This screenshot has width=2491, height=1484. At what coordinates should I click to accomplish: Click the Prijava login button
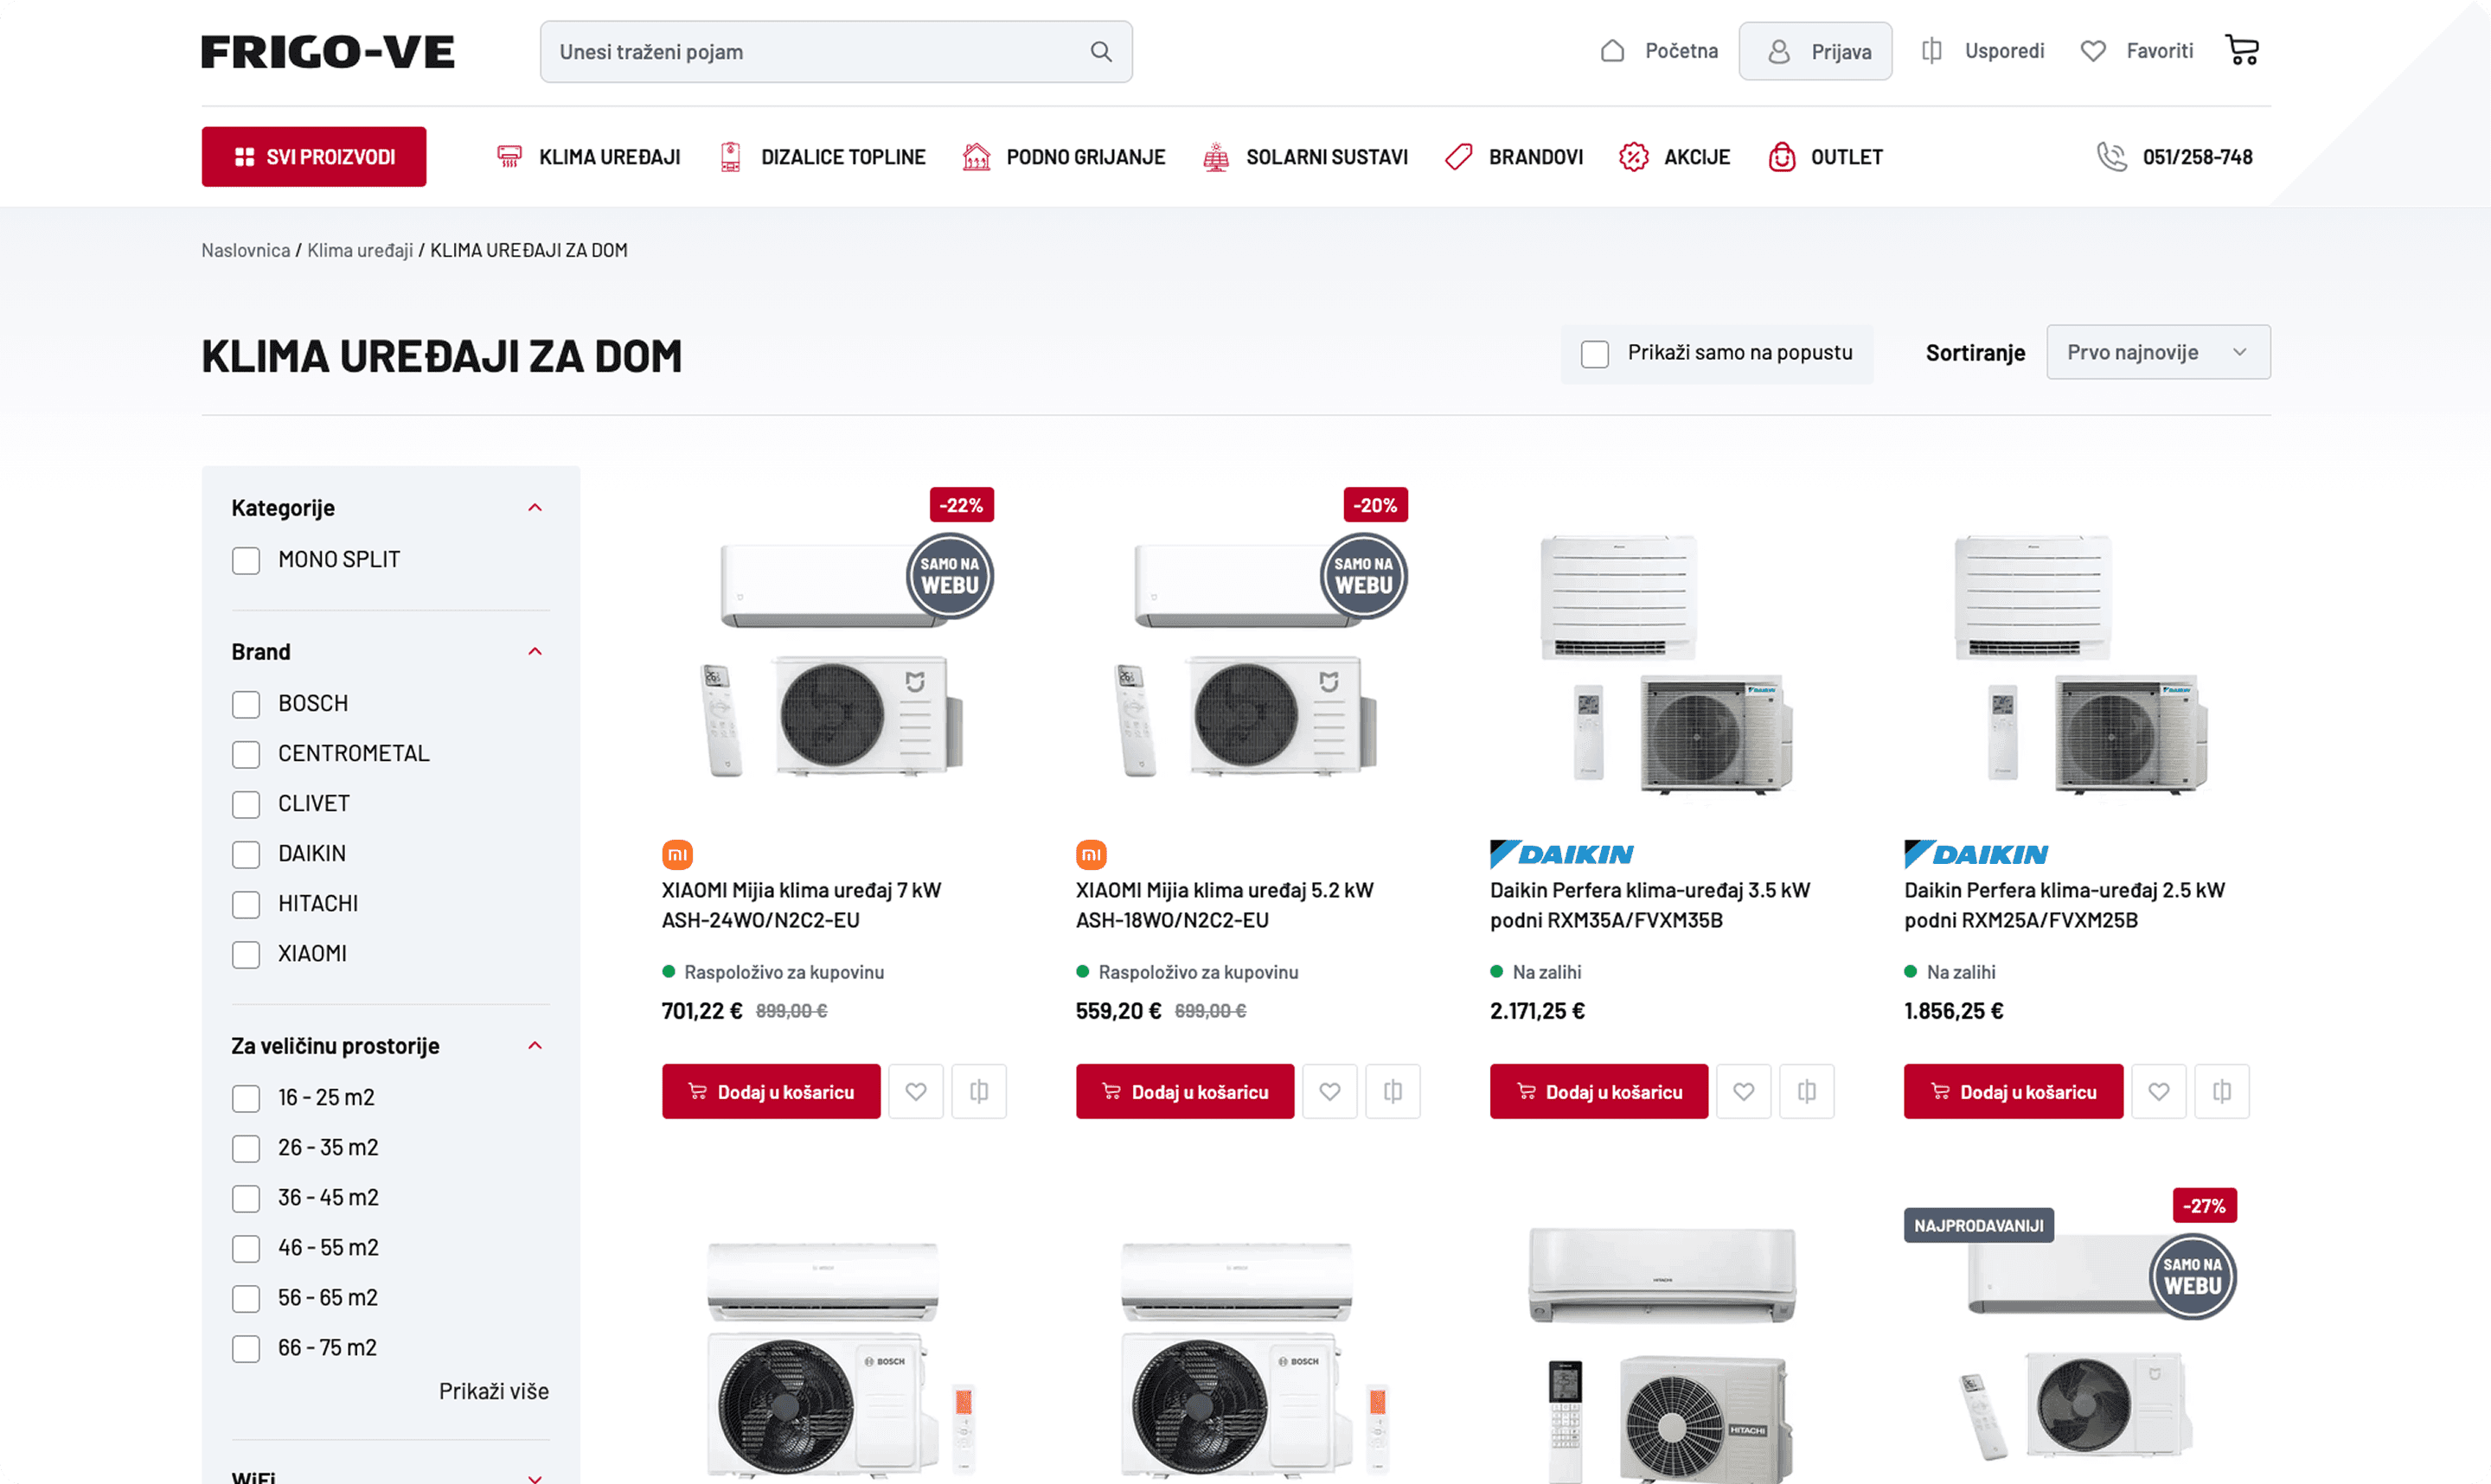pos(1815,51)
